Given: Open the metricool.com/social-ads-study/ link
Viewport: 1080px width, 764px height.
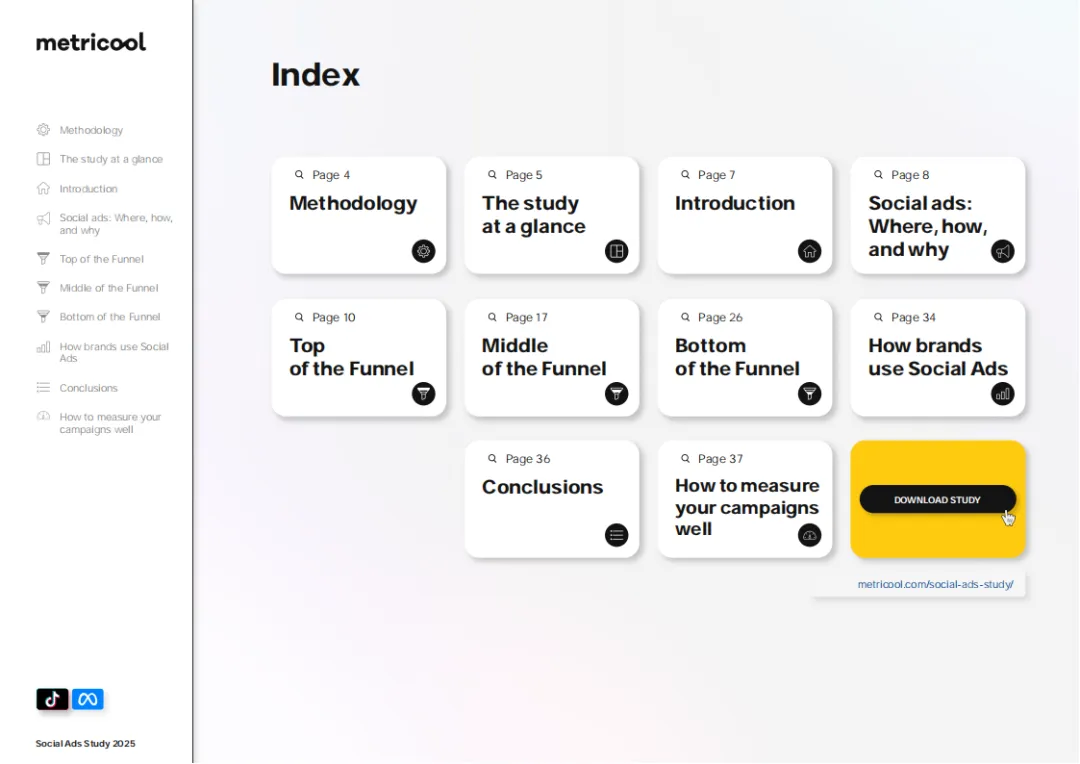Looking at the screenshot, I should [935, 584].
